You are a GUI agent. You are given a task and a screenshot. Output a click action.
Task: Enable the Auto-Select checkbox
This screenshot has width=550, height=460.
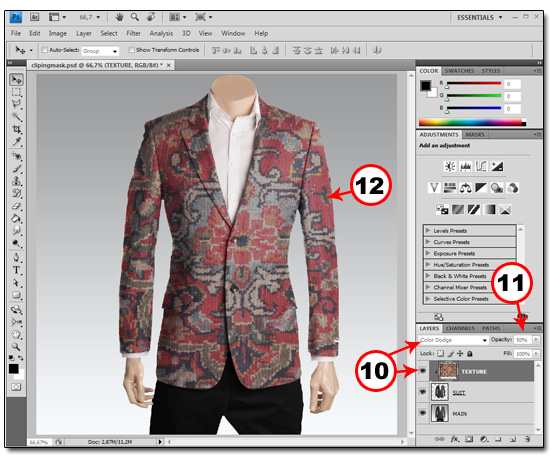tap(45, 50)
